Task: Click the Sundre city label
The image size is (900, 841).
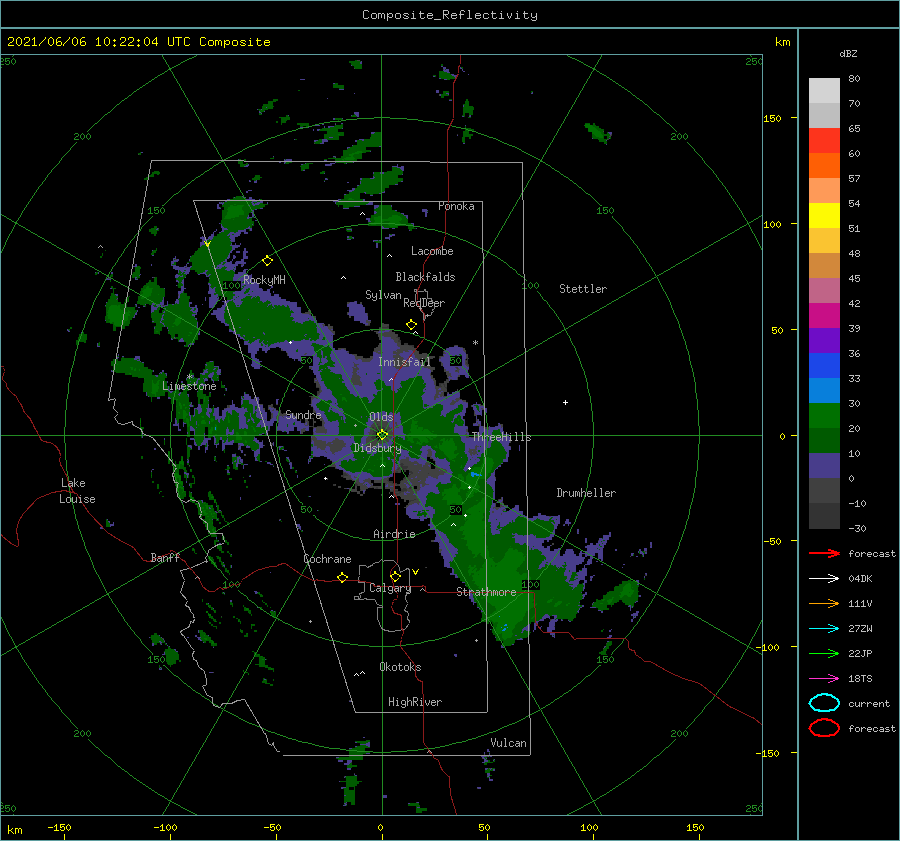Action: click(303, 414)
